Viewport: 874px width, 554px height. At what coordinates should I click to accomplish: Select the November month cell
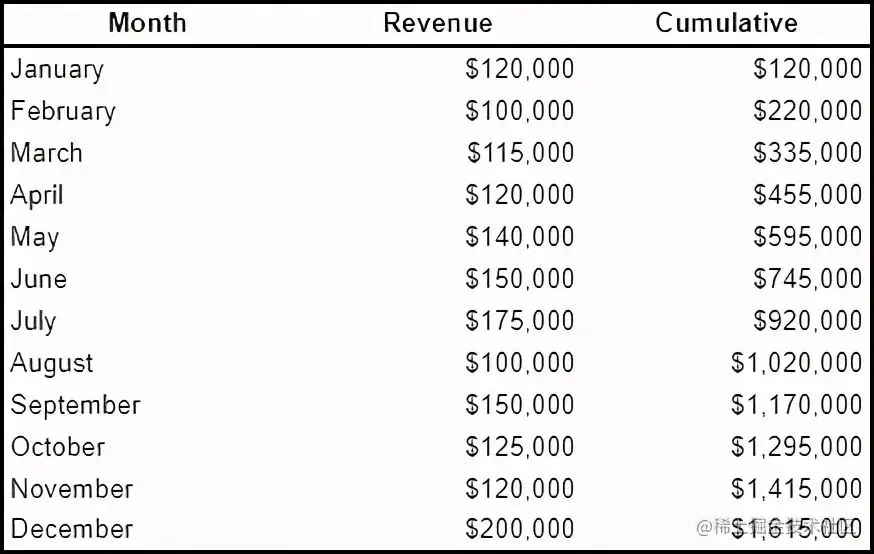(x=72, y=489)
